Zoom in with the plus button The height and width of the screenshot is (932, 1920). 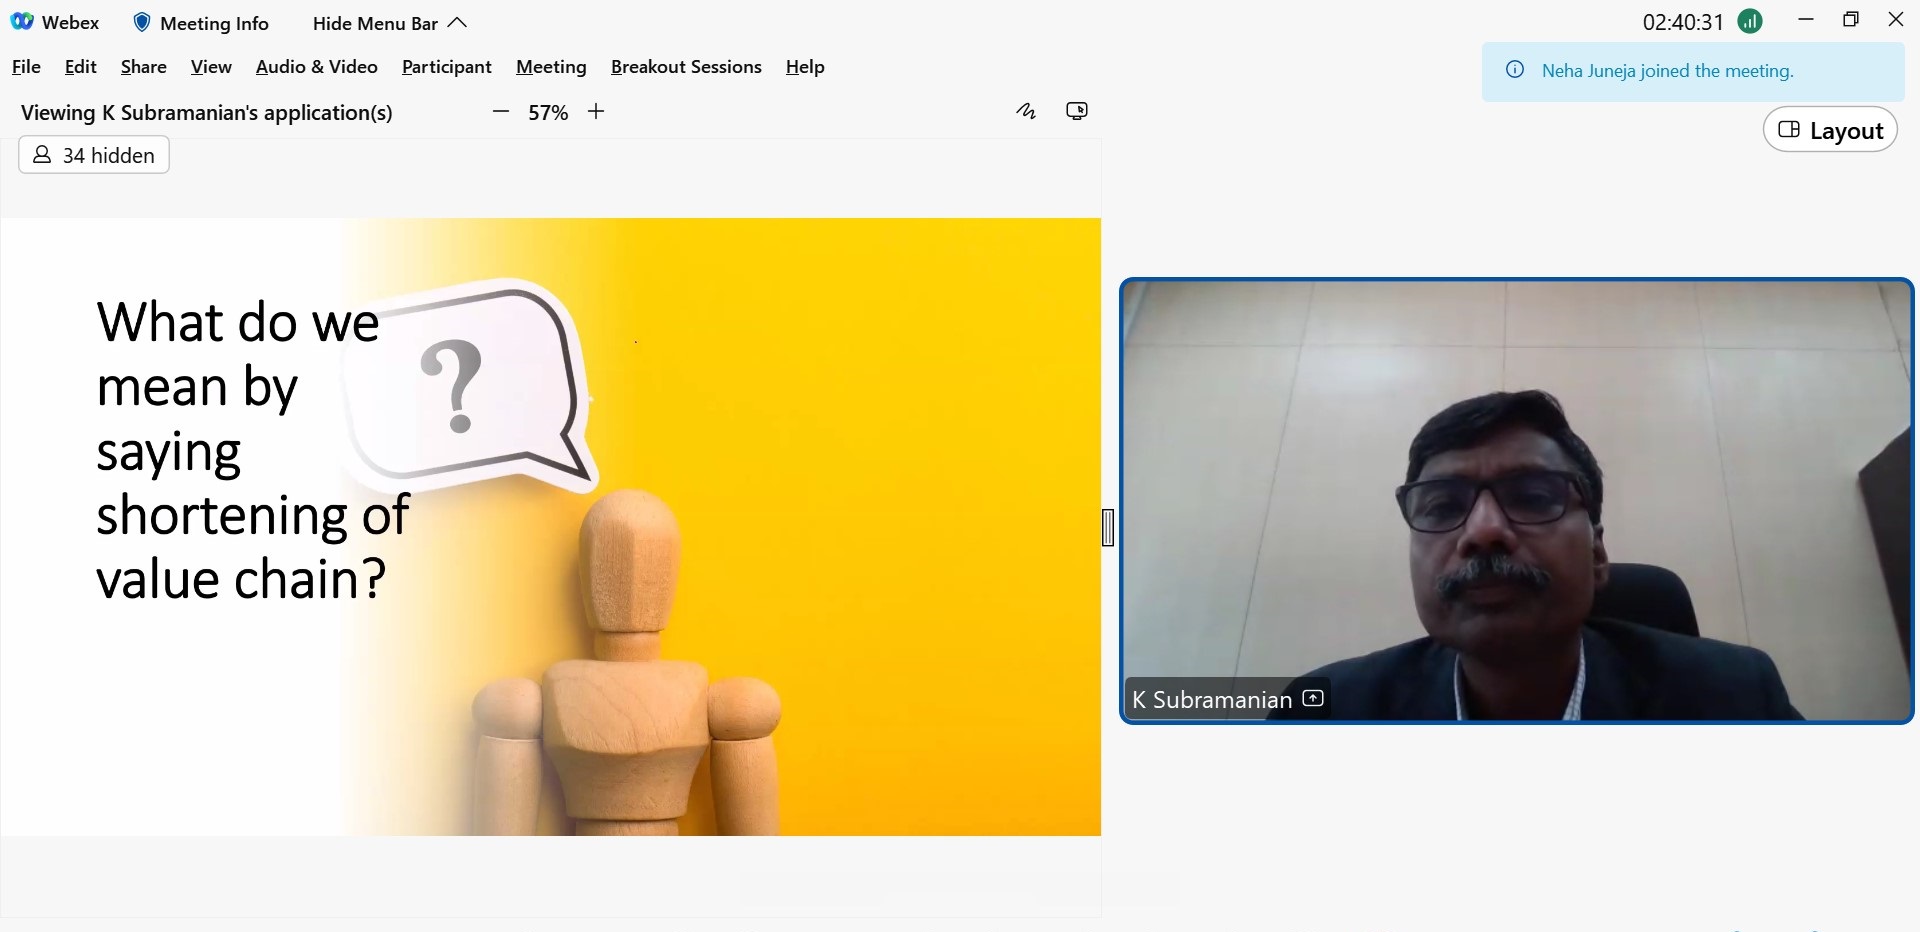coord(596,112)
